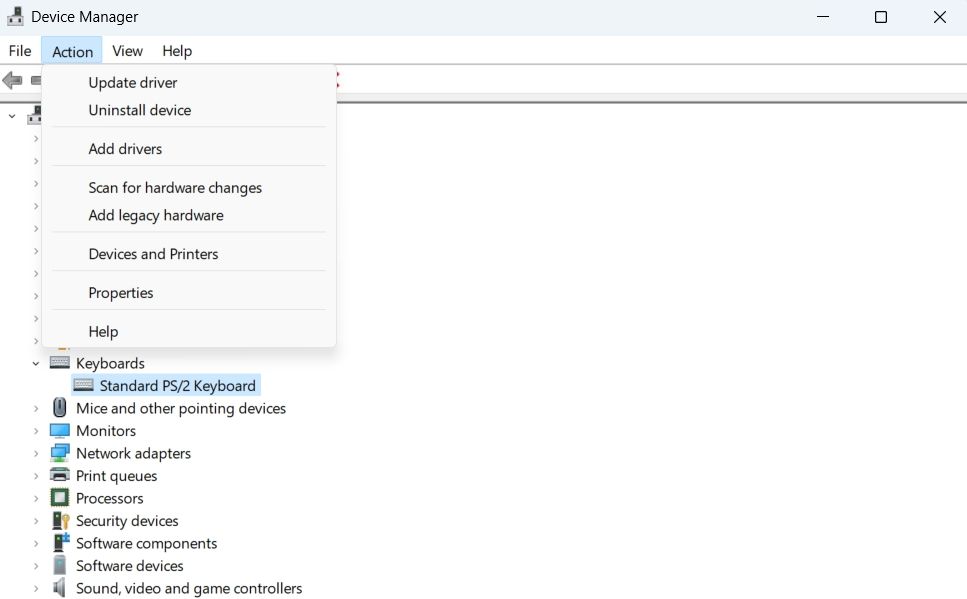Click the Security devices key icon
967x599 pixels.
(x=60, y=521)
